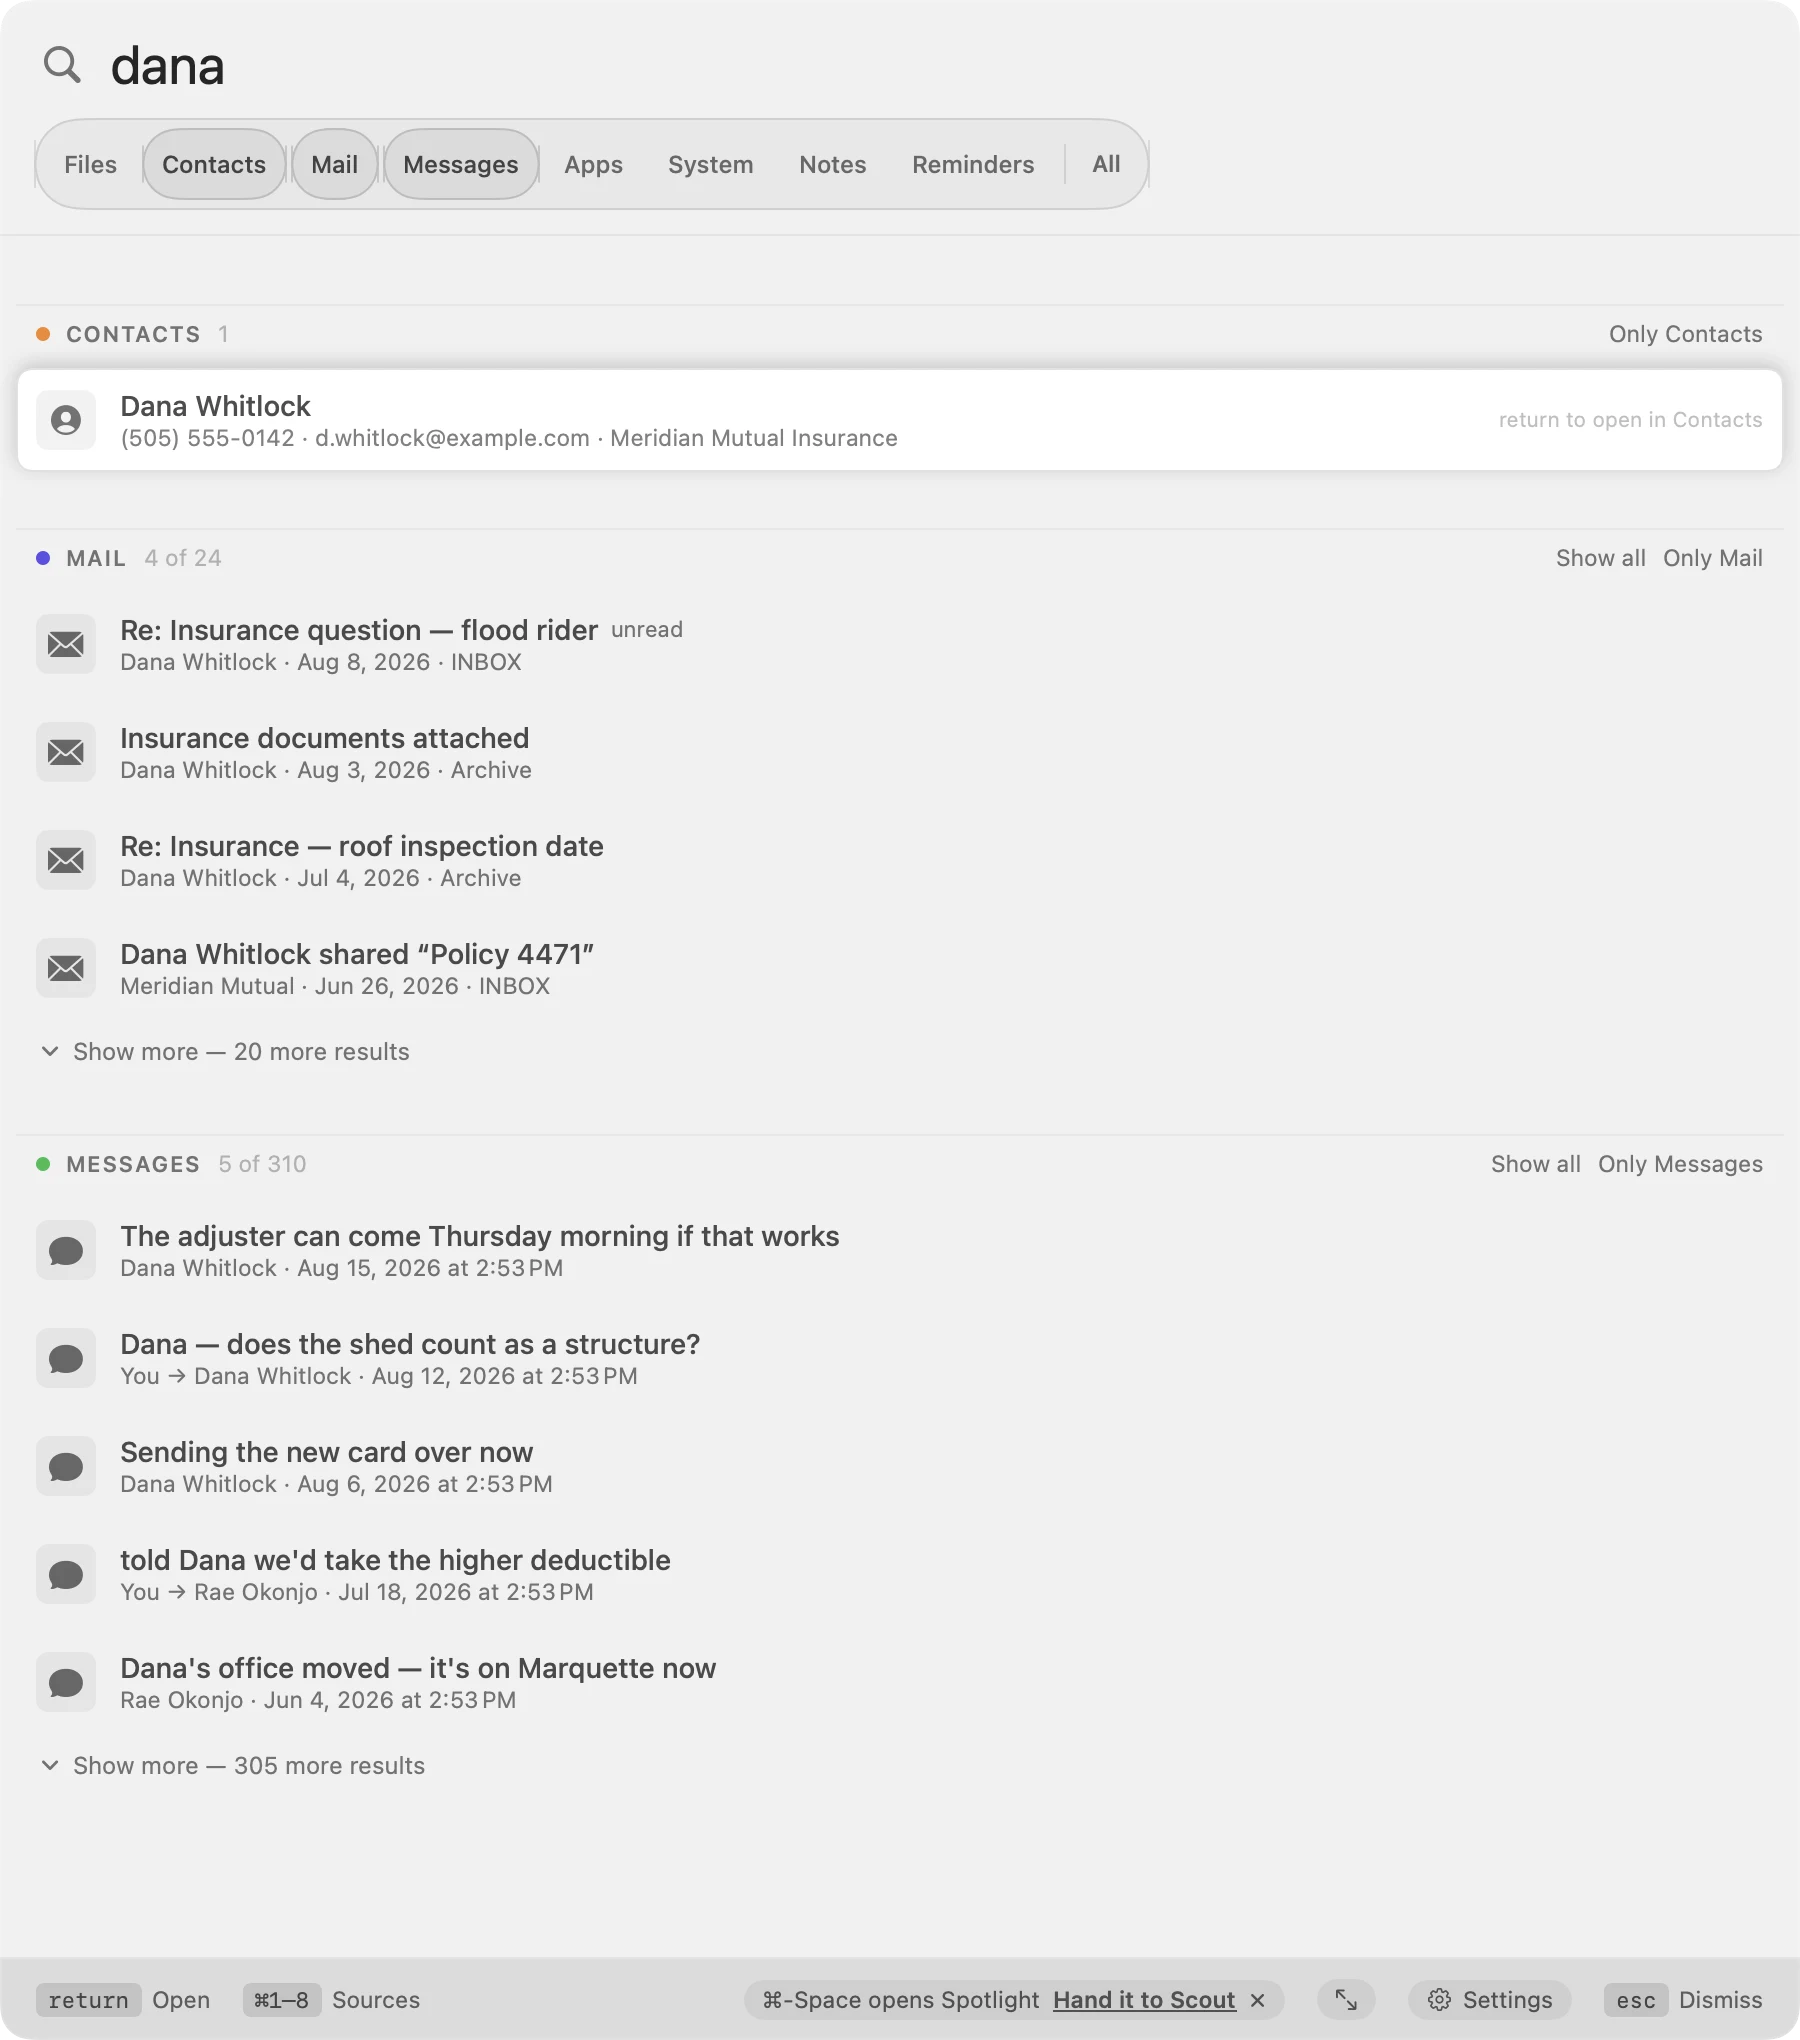Click the magnifying glass search icon

pyautogui.click(x=62, y=65)
